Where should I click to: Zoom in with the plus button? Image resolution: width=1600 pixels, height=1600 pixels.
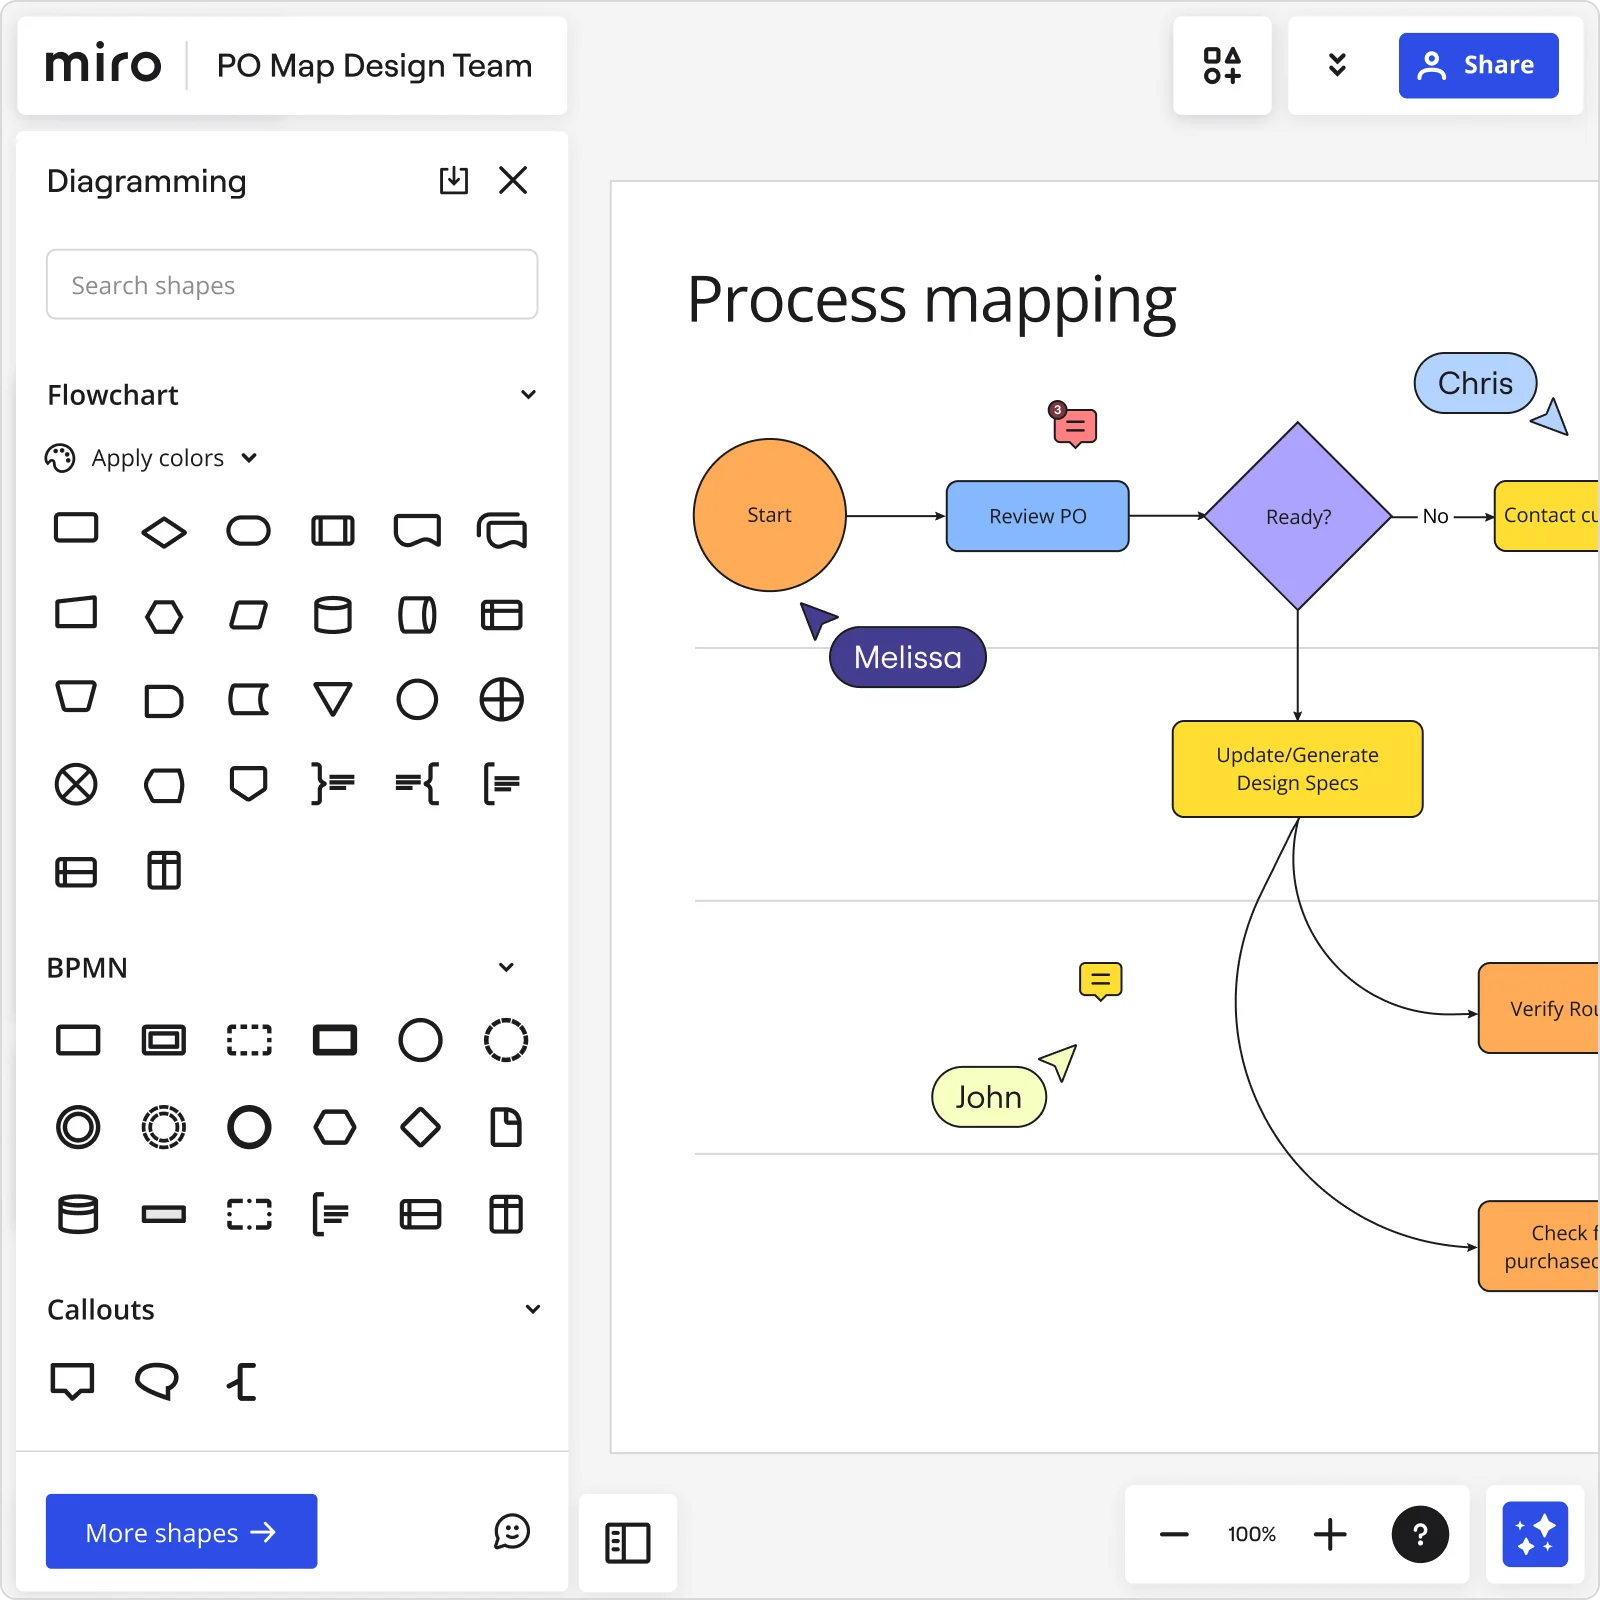(1330, 1534)
